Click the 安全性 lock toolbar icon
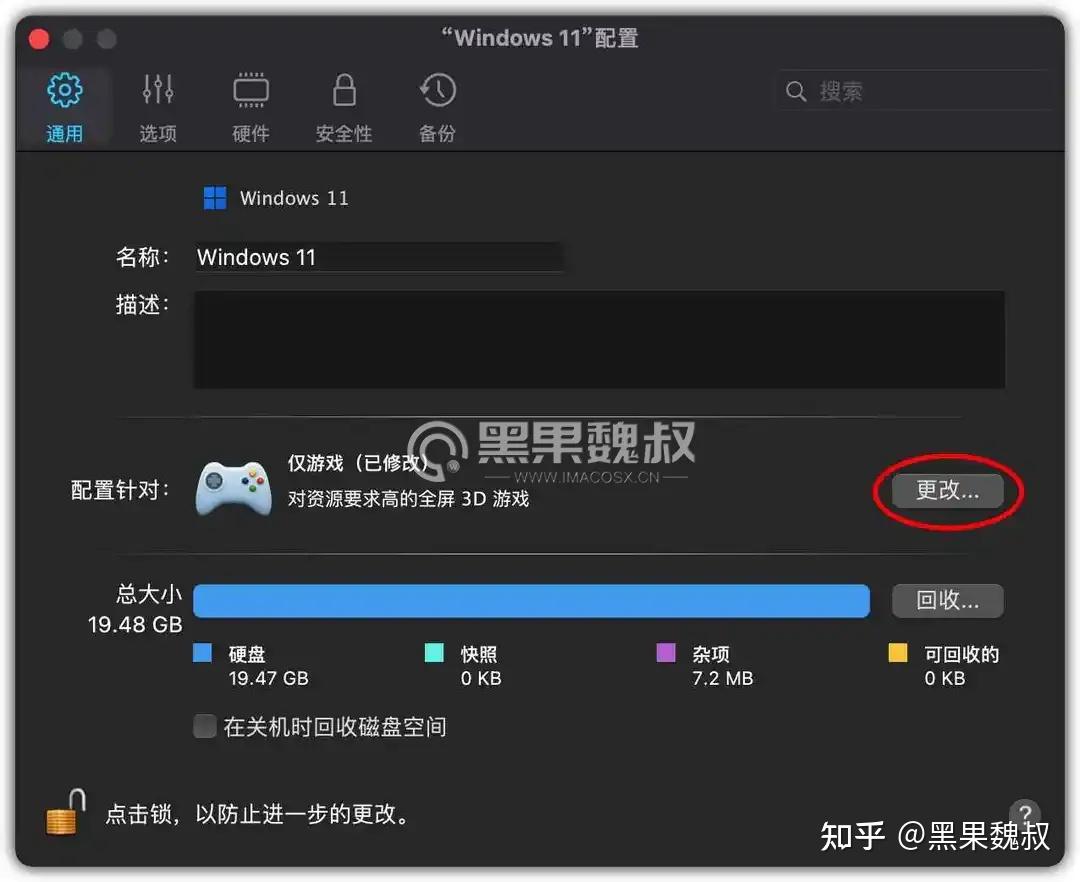 [x=343, y=90]
